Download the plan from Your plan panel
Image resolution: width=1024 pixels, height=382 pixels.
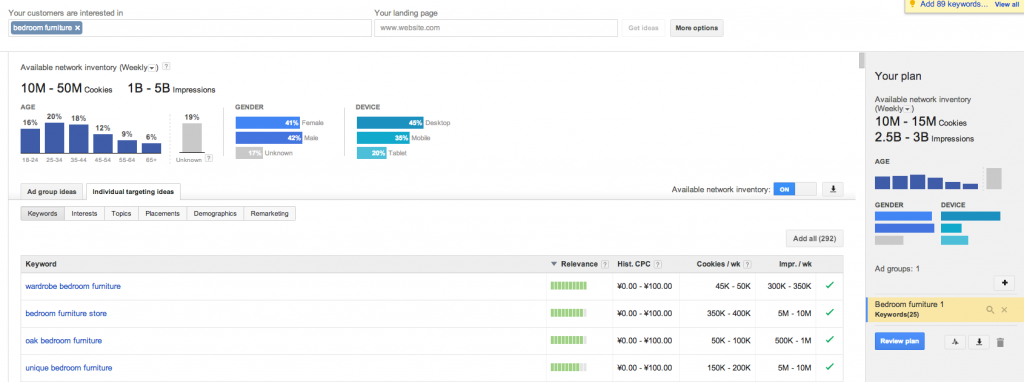coord(978,342)
